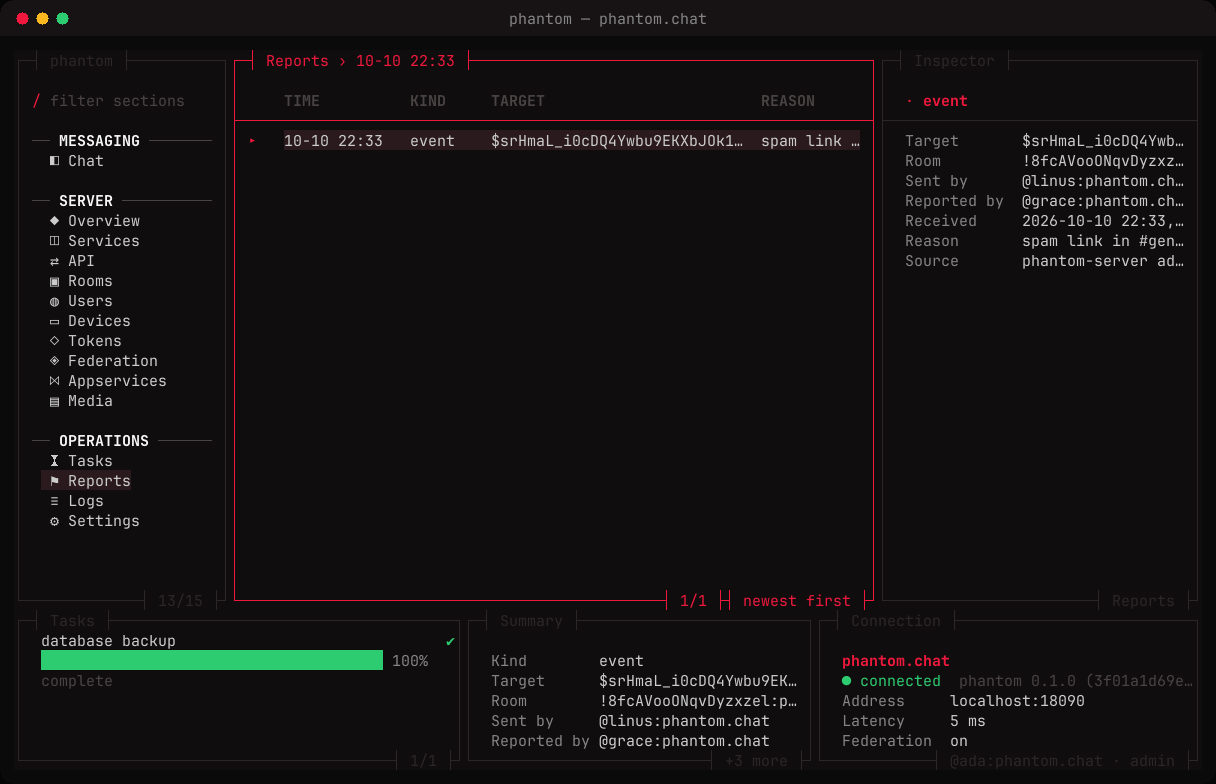Click the Reports breadcrumb in panel title
Image resolution: width=1216 pixels, height=784 pixels.
pyautogui.click(x=297, y=61)
